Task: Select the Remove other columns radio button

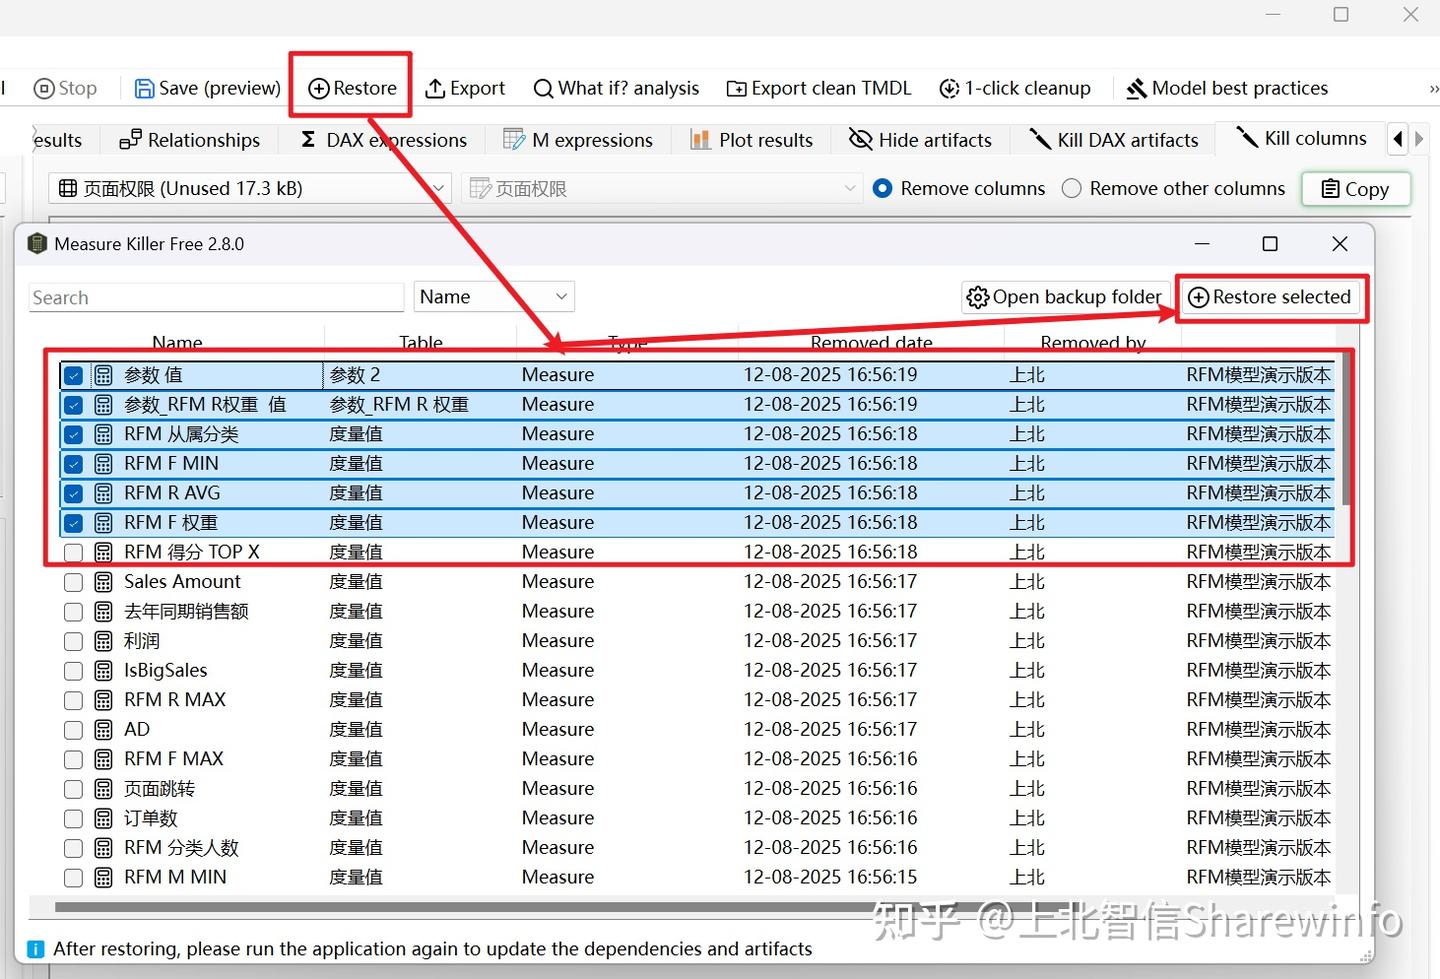Action: click(1071, 188)
